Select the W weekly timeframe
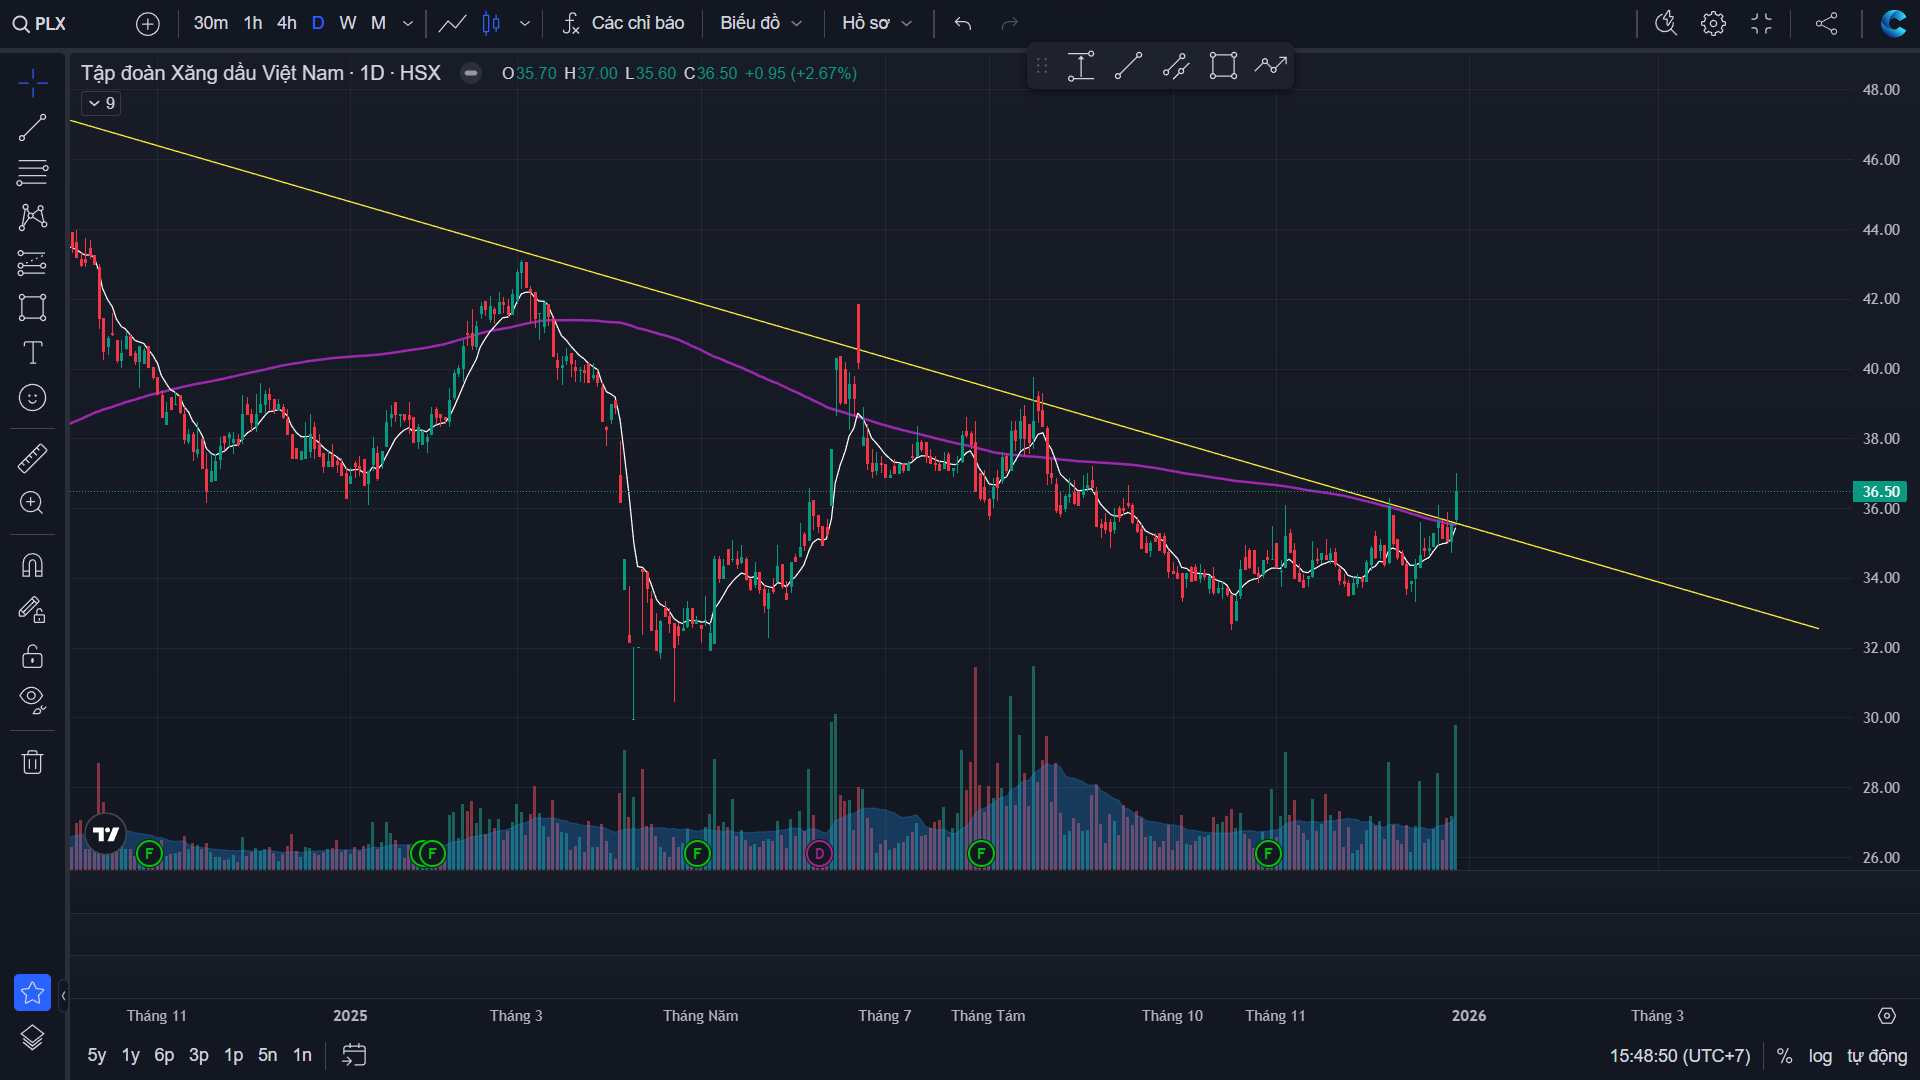Image resolution: width=1920 pixels, height=1080 pixels. pos(347,23)
